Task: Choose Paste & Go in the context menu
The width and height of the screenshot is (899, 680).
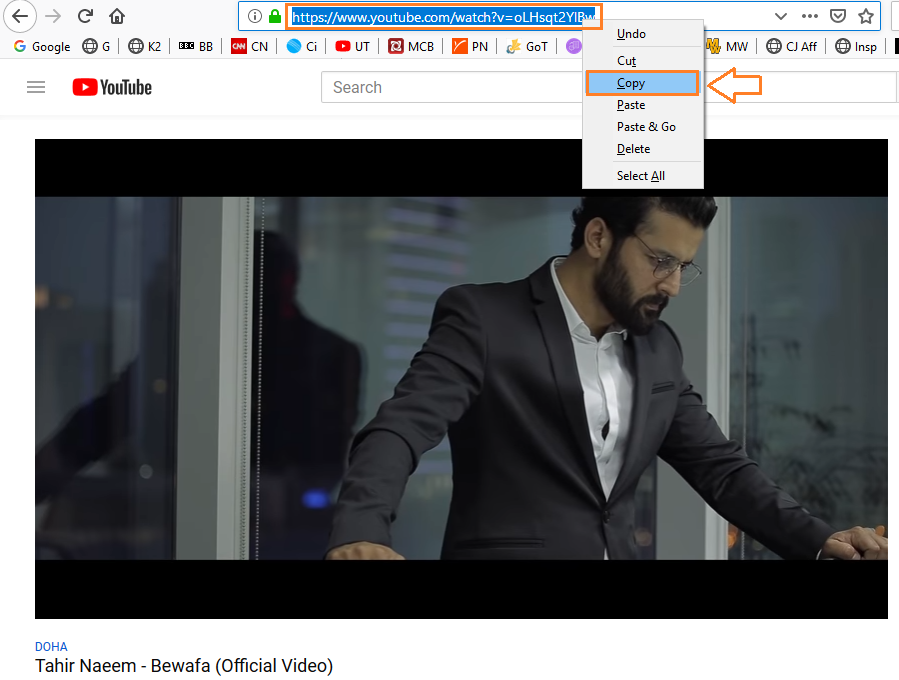Action: pos(643,127)
